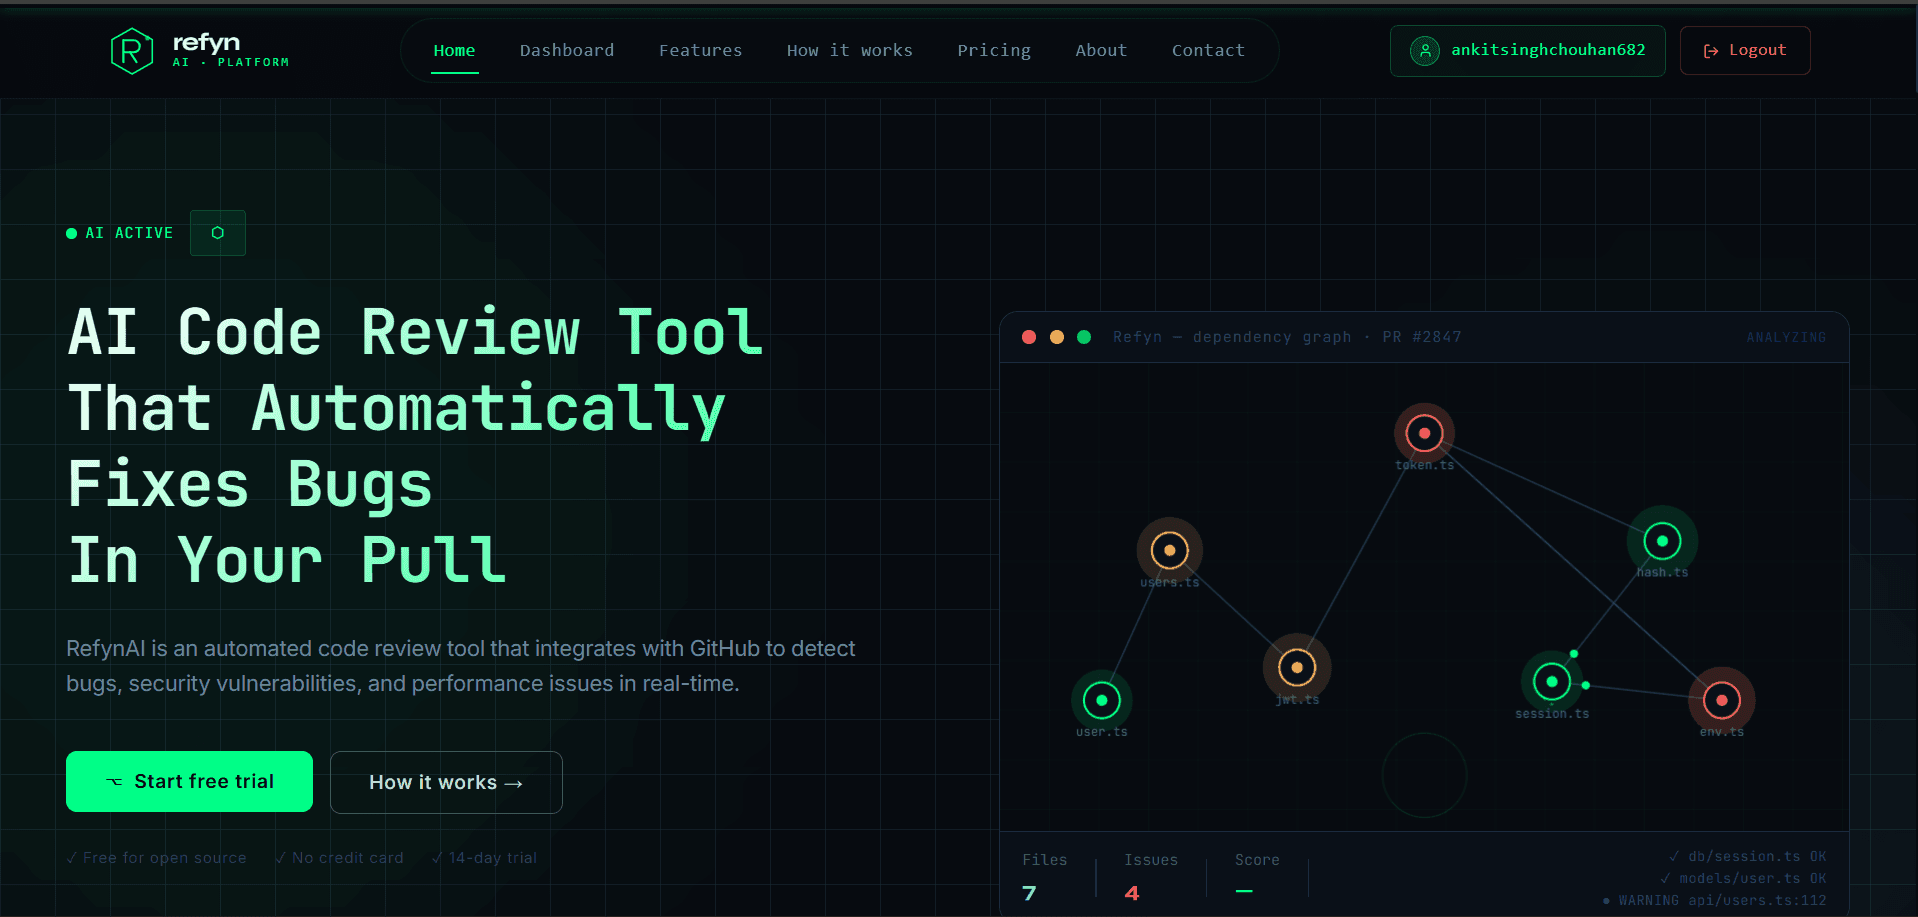Click the hash.ts dependency node

point(1661,542)
